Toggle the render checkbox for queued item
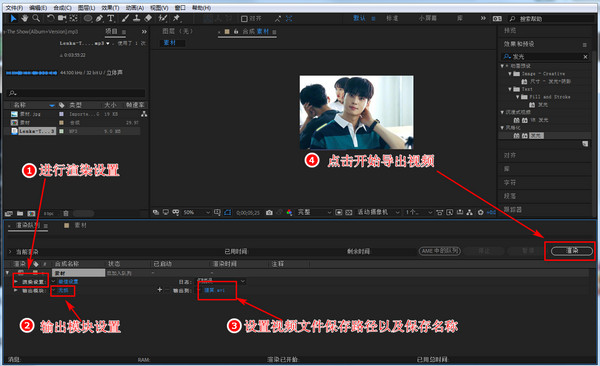 (21, 273)
